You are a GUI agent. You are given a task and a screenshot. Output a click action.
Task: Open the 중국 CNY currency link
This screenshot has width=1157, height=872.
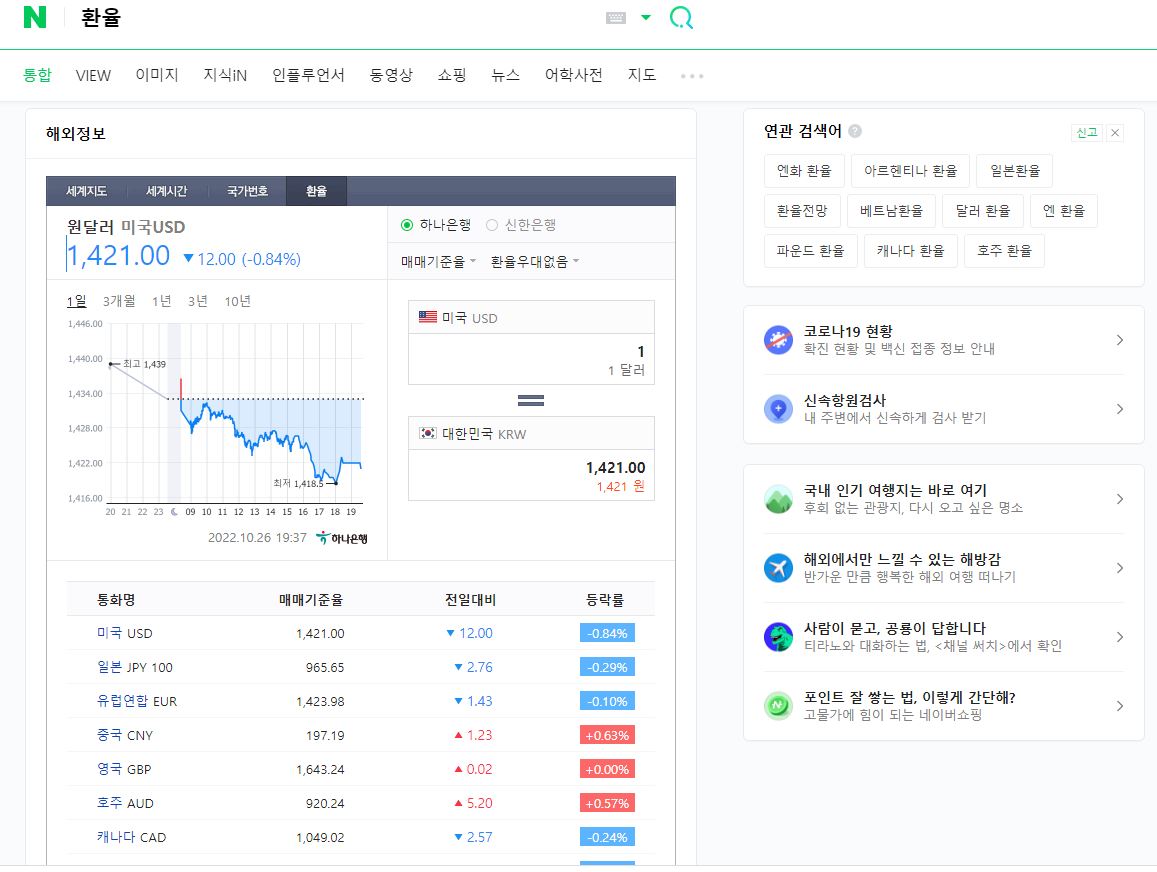pos(125,735)
